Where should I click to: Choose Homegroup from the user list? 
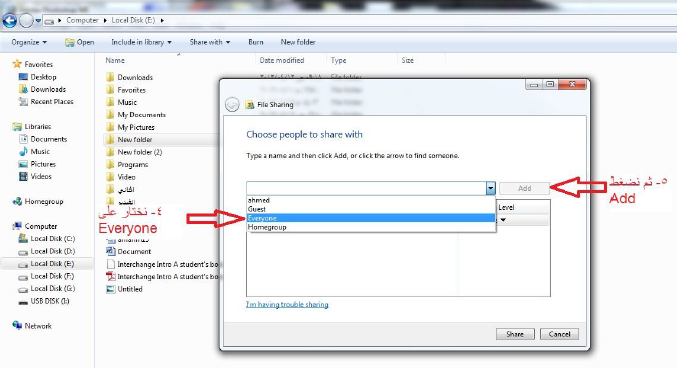coord(371,227)
